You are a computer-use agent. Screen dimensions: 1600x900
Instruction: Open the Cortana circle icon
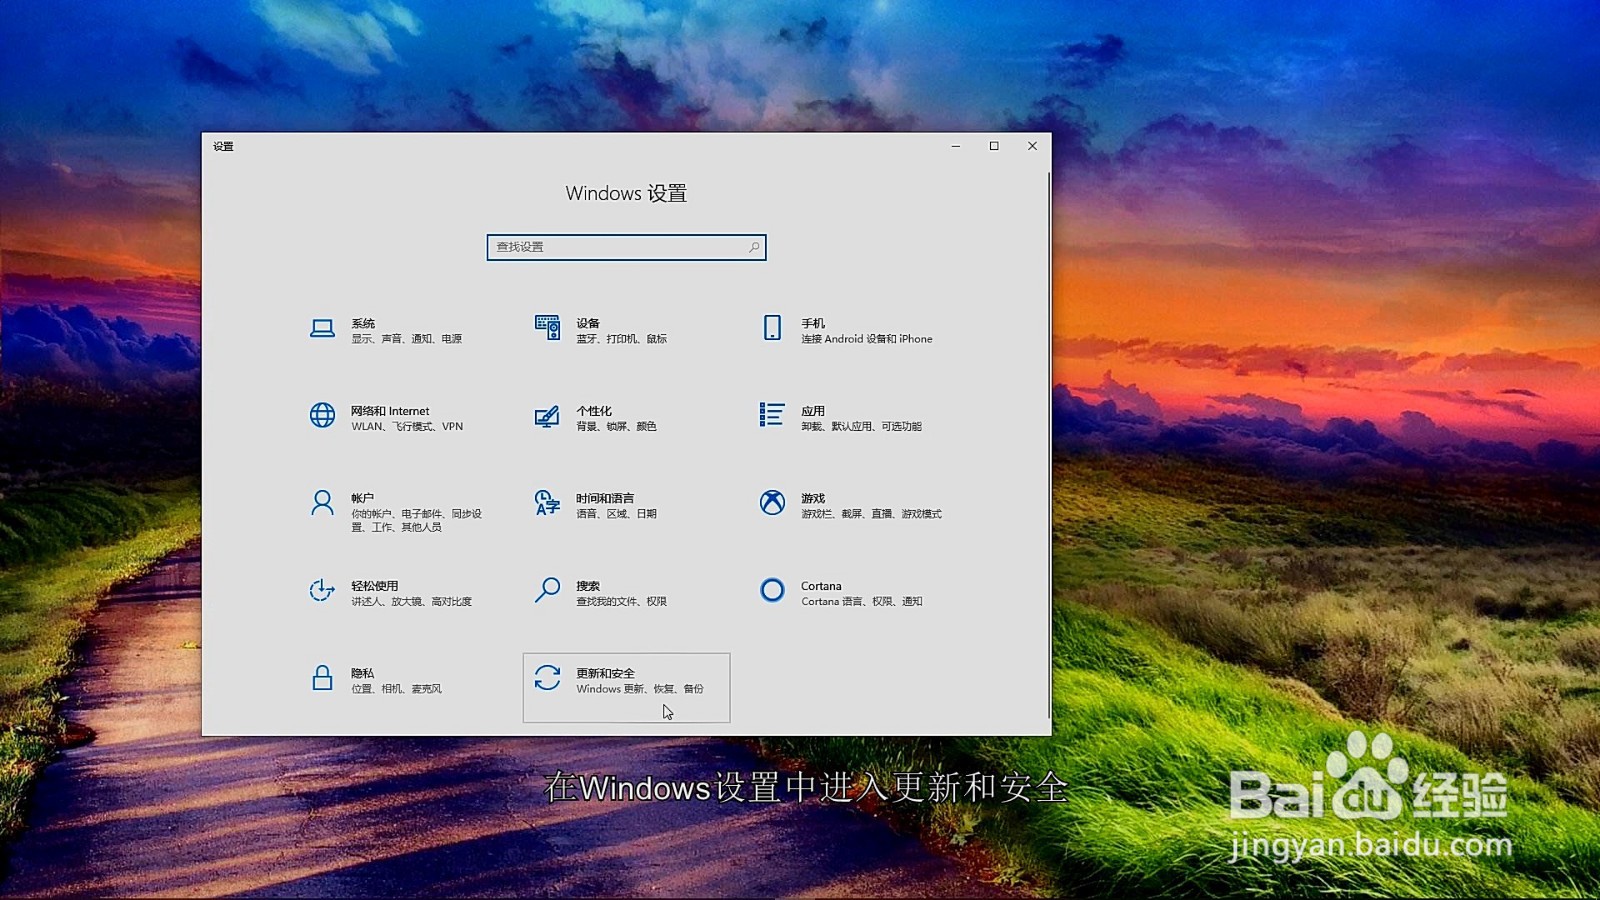[772, 590]
